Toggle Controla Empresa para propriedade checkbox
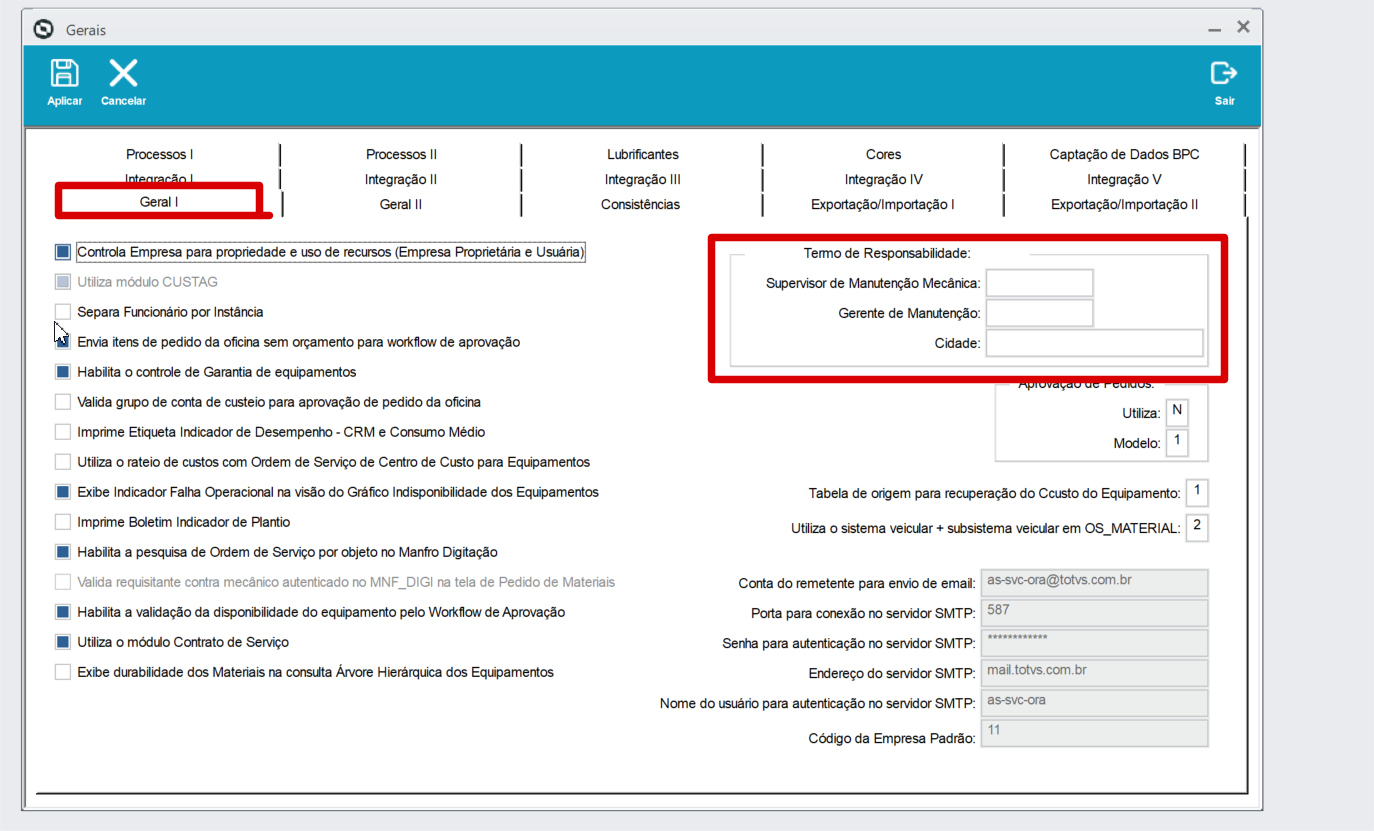 [x=63, y=252]
